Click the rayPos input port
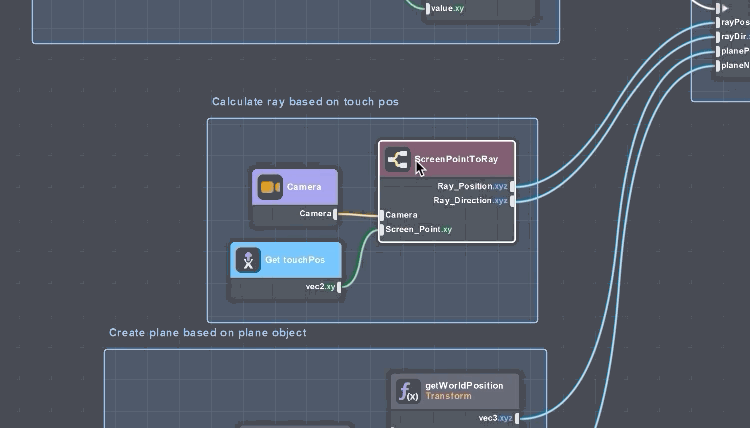The width and height of the screenshot is (750, 428). point(717,22)
